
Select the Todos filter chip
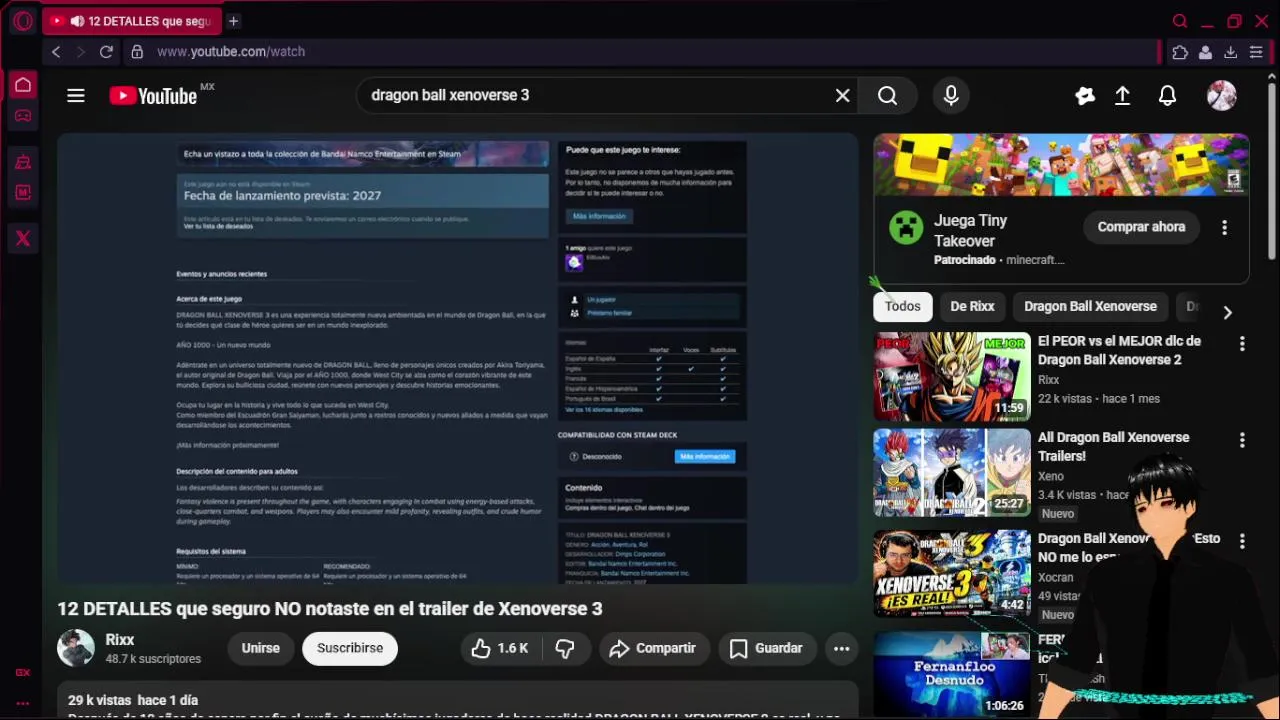coord(902,306)
